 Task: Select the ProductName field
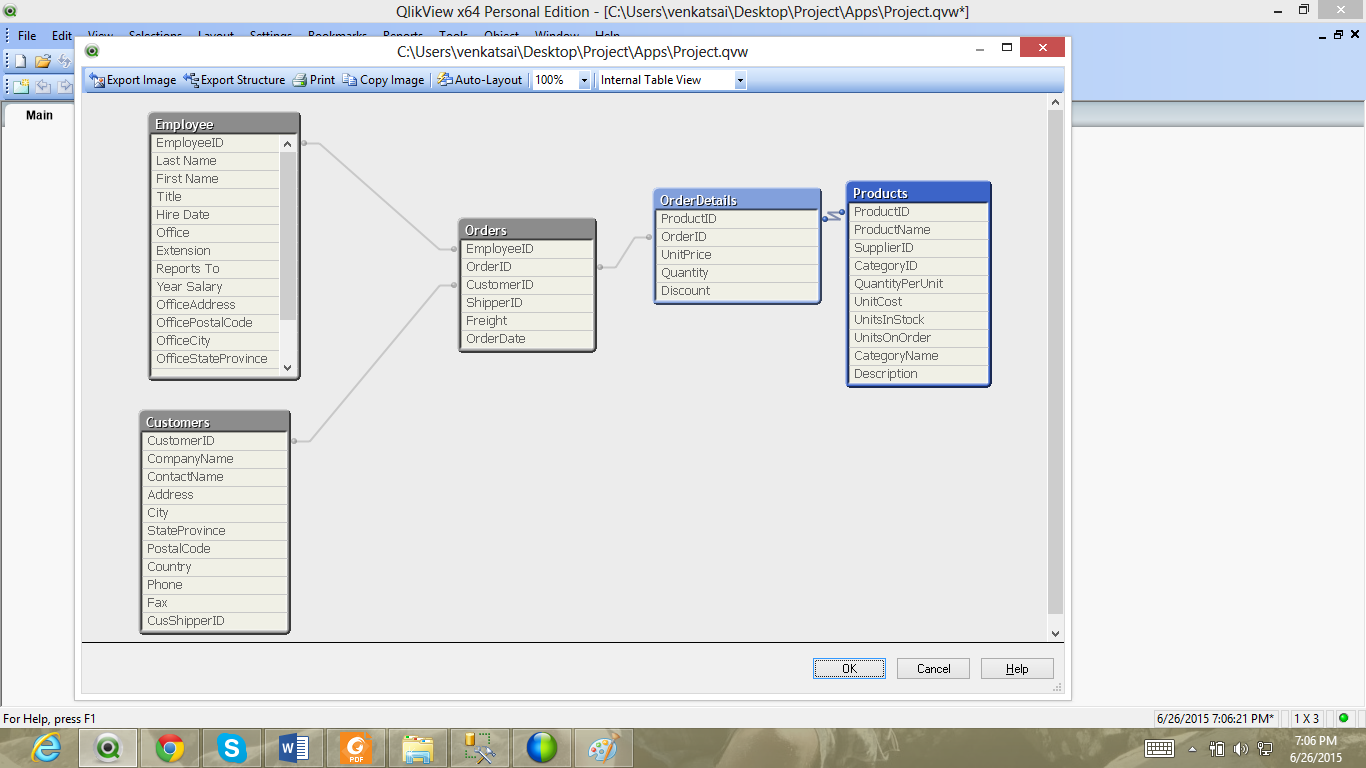pos(918,230)
